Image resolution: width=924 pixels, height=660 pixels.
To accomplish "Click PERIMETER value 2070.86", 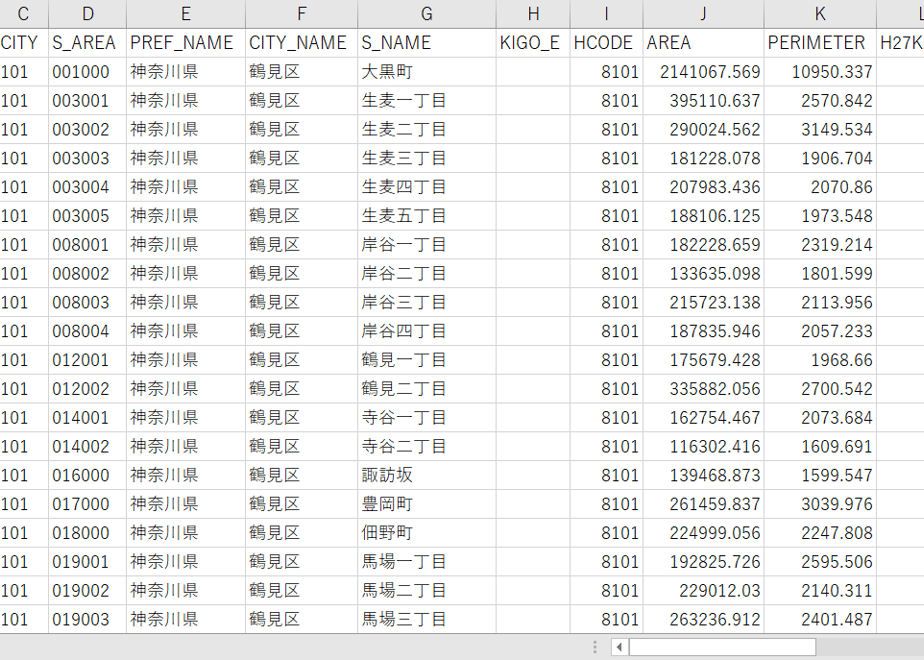I will (820, 187).
